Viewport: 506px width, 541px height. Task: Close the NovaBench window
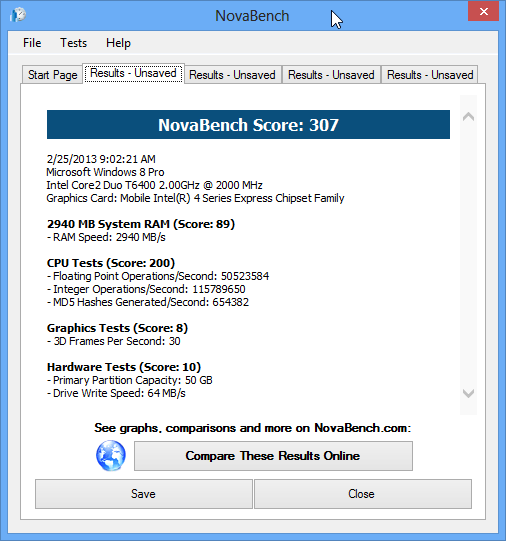(484, 11)
